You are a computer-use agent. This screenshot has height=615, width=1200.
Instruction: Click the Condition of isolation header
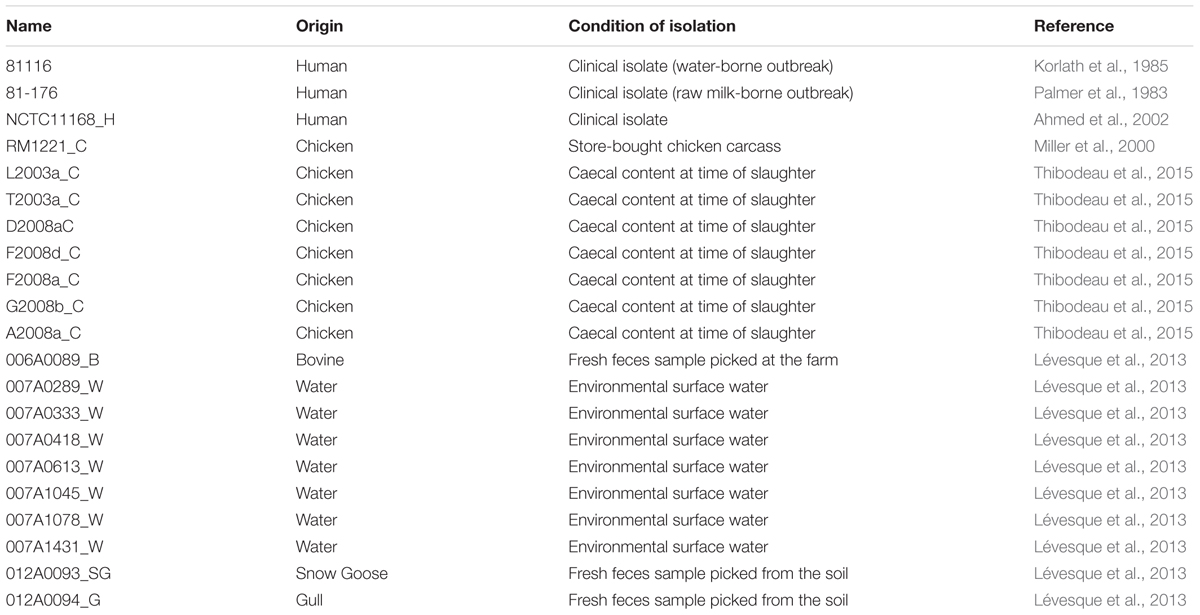click(652, 26)
